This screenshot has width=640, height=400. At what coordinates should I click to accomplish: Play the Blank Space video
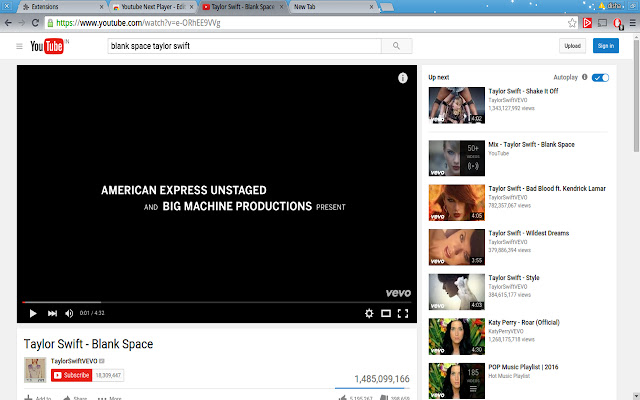(x=33, y=313)
